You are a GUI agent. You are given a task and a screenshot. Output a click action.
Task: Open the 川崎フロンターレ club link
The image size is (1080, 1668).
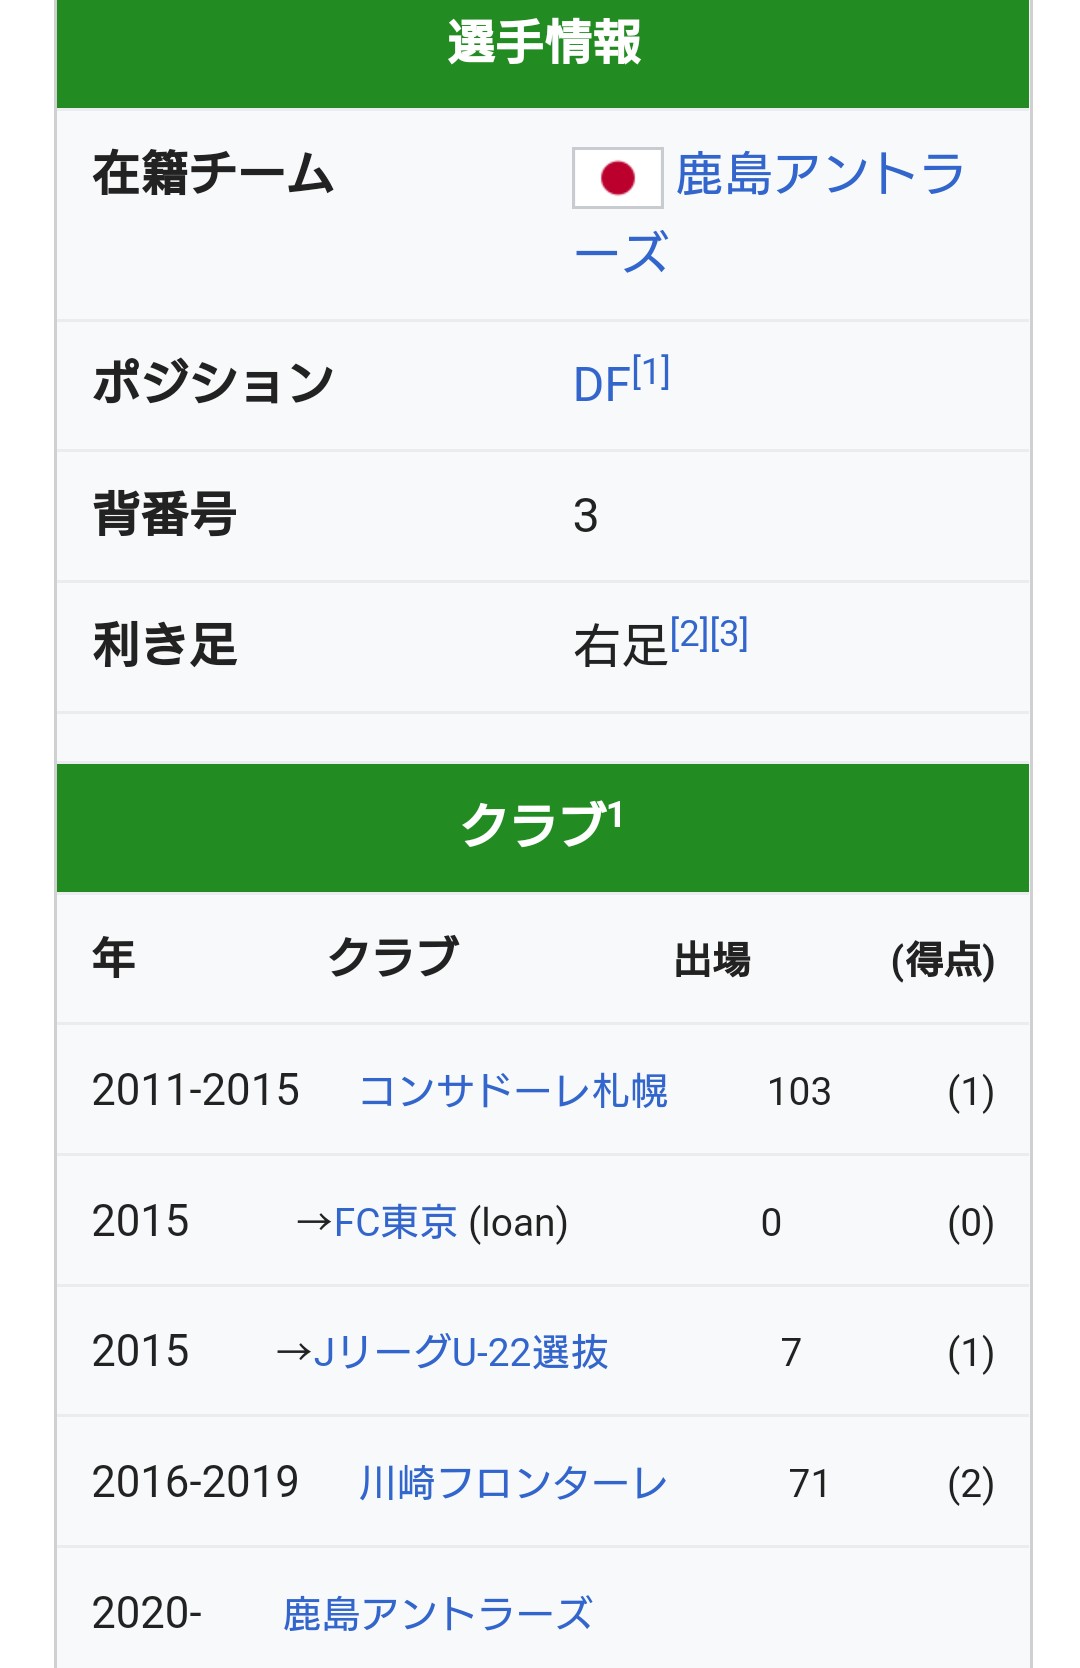[x=513, y=1483]
